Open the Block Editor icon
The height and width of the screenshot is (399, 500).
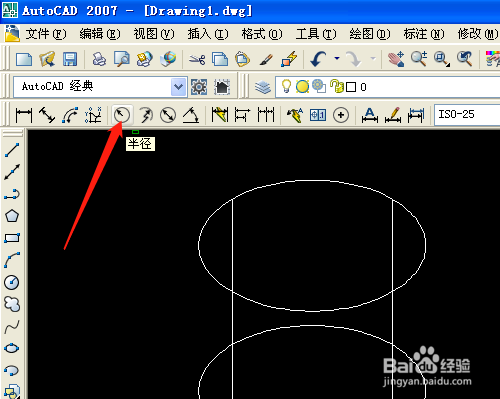click(x=289, y=59)
